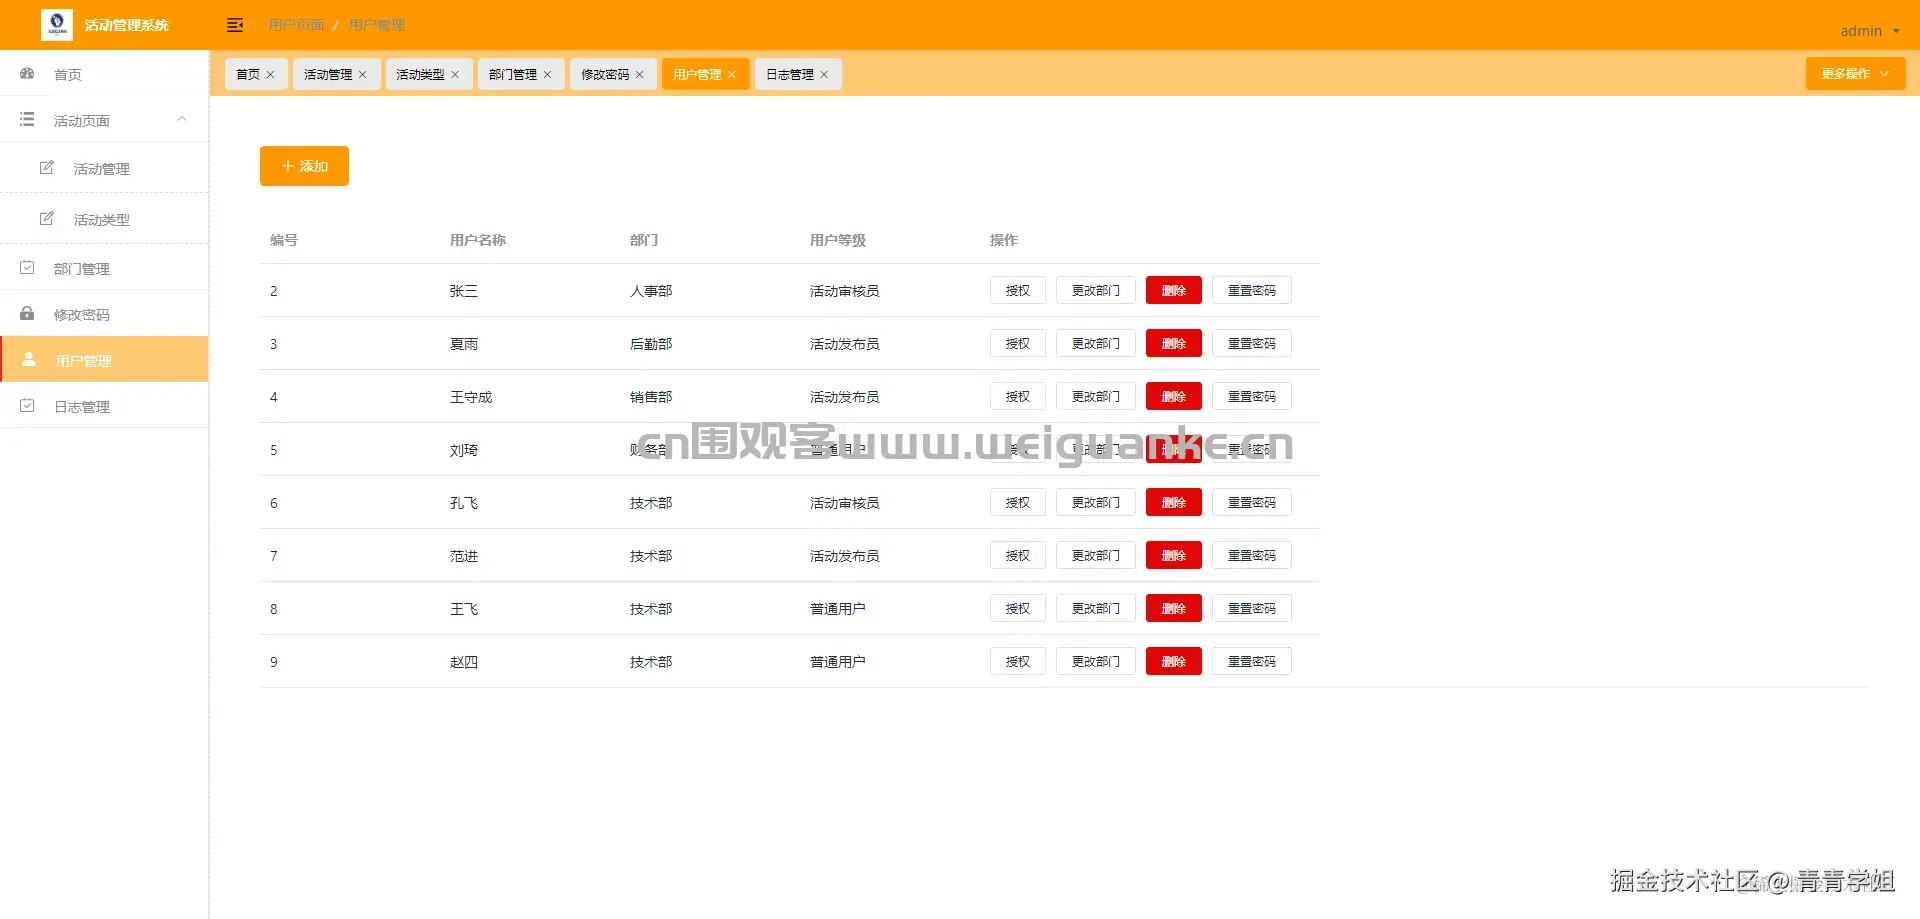Collapse the 活动页面 sidebar group

pos(182,119)
